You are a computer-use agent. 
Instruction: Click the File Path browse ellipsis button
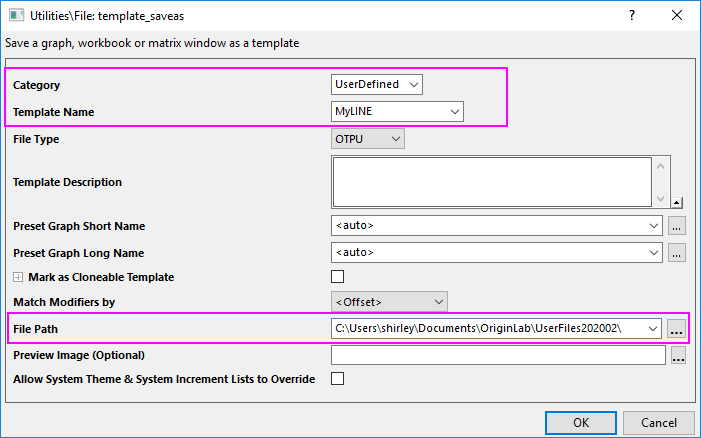677,328
